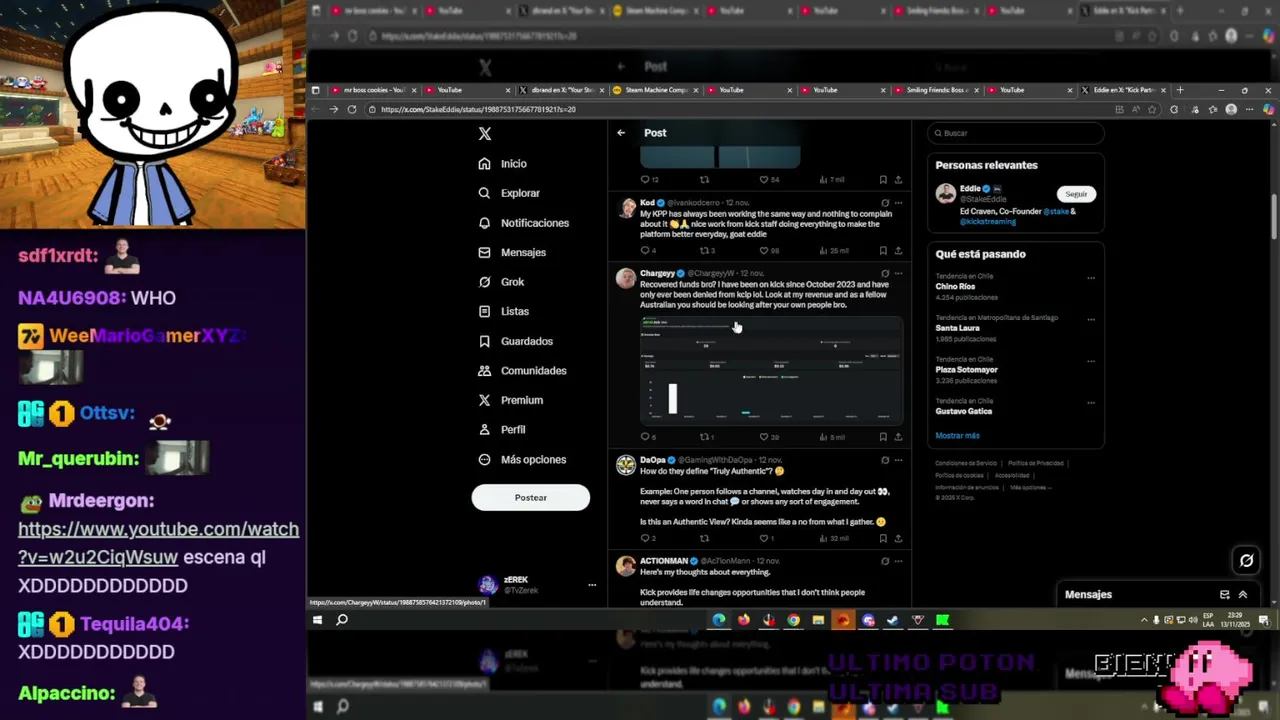Switch to 'Smiling Friends' browser tab
The width and height of the screenshot is (1280, 720).
click(x=935, y=90)
